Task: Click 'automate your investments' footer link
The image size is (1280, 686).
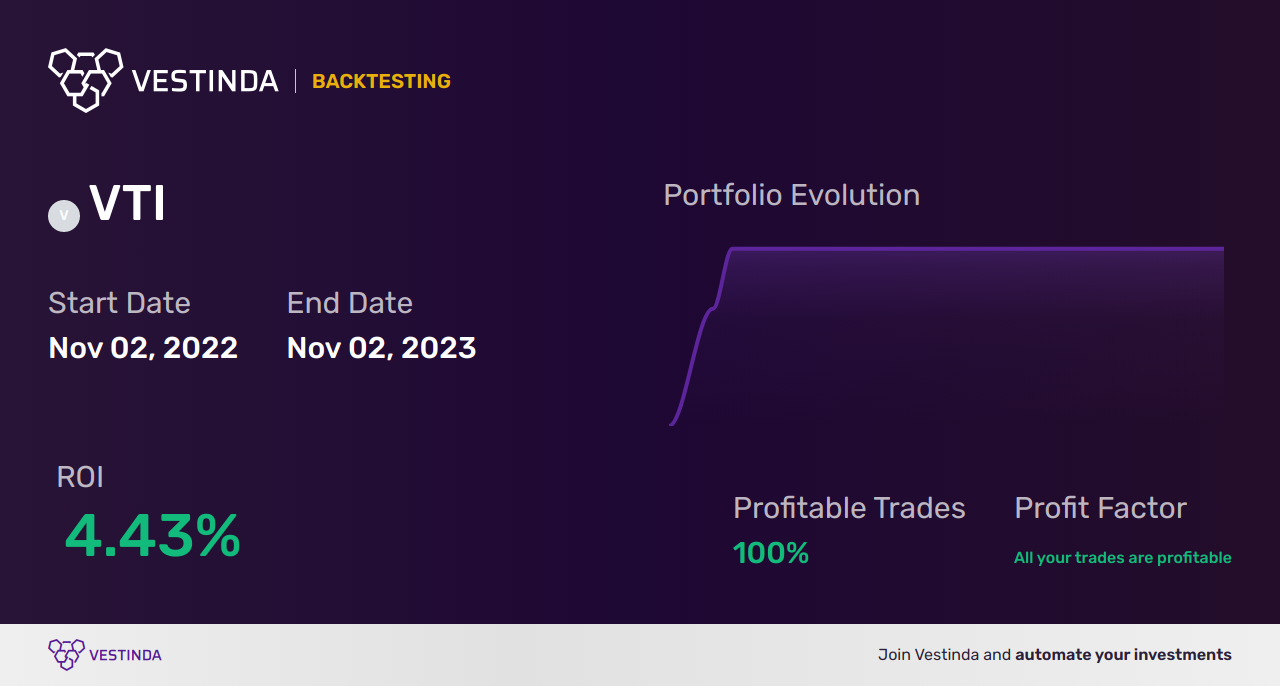Action: [x=1124, y=655]
